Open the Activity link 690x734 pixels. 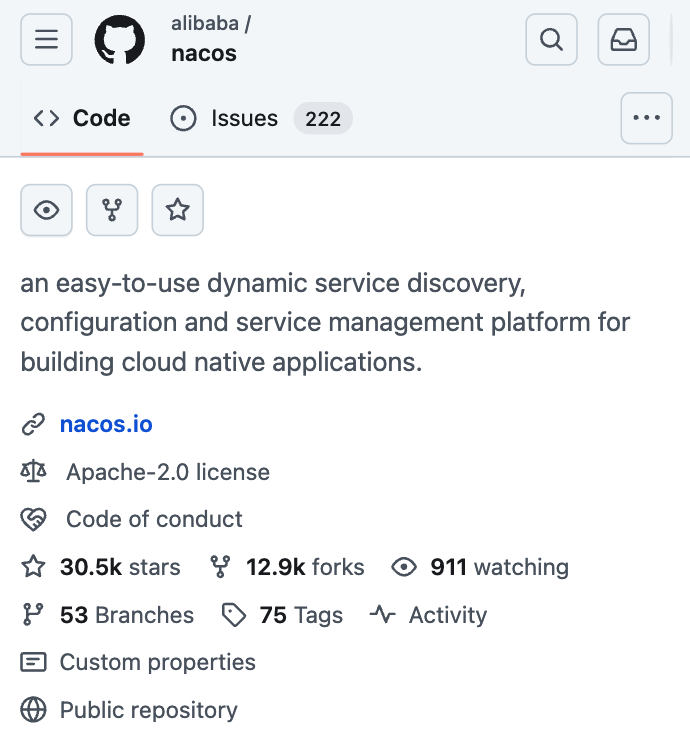448,615
